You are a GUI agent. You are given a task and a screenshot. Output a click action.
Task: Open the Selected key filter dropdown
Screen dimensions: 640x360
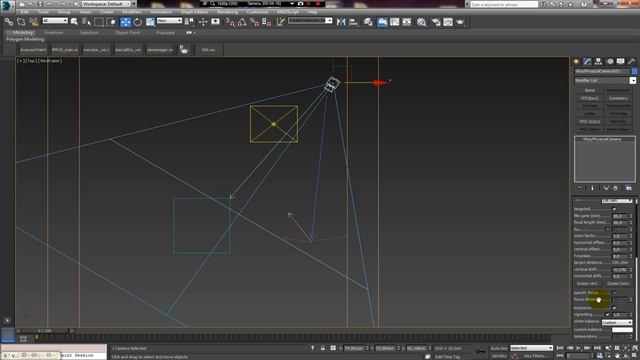pos(531,348)
